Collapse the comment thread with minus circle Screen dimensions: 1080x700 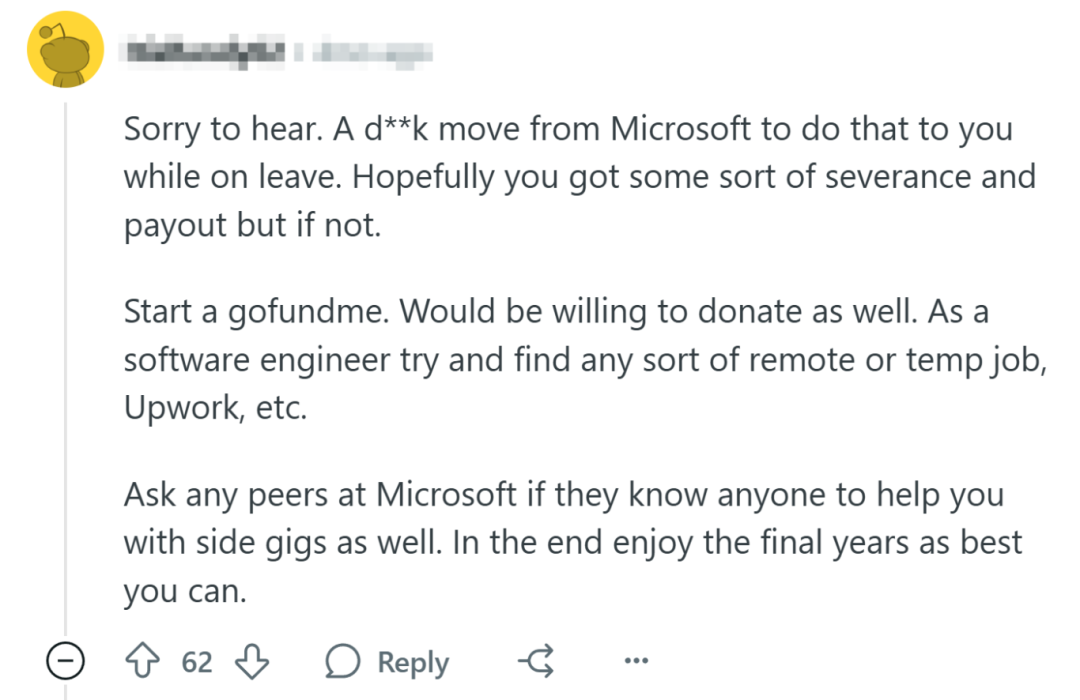click(x=65, y=661)
